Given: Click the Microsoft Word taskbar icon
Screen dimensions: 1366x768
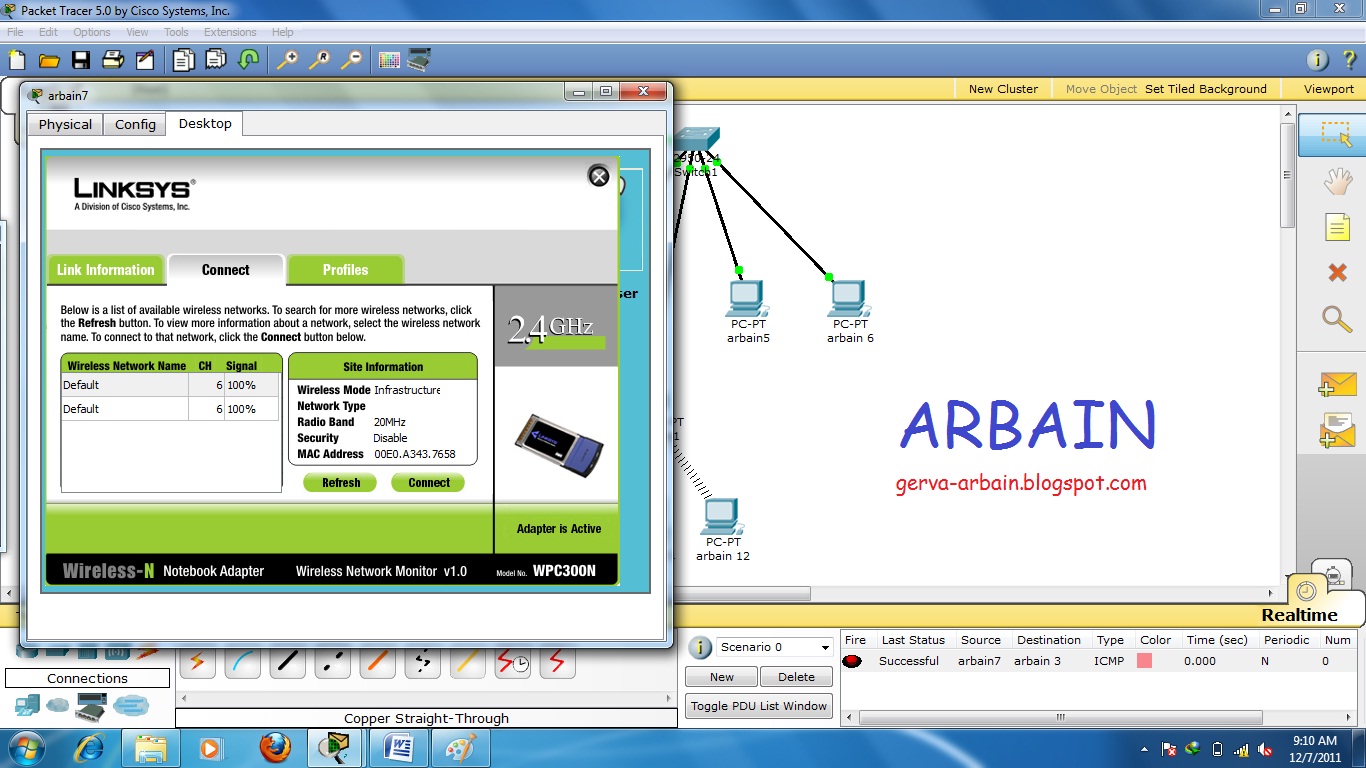Looking at the screenshot, I should (x=397, y=748).
